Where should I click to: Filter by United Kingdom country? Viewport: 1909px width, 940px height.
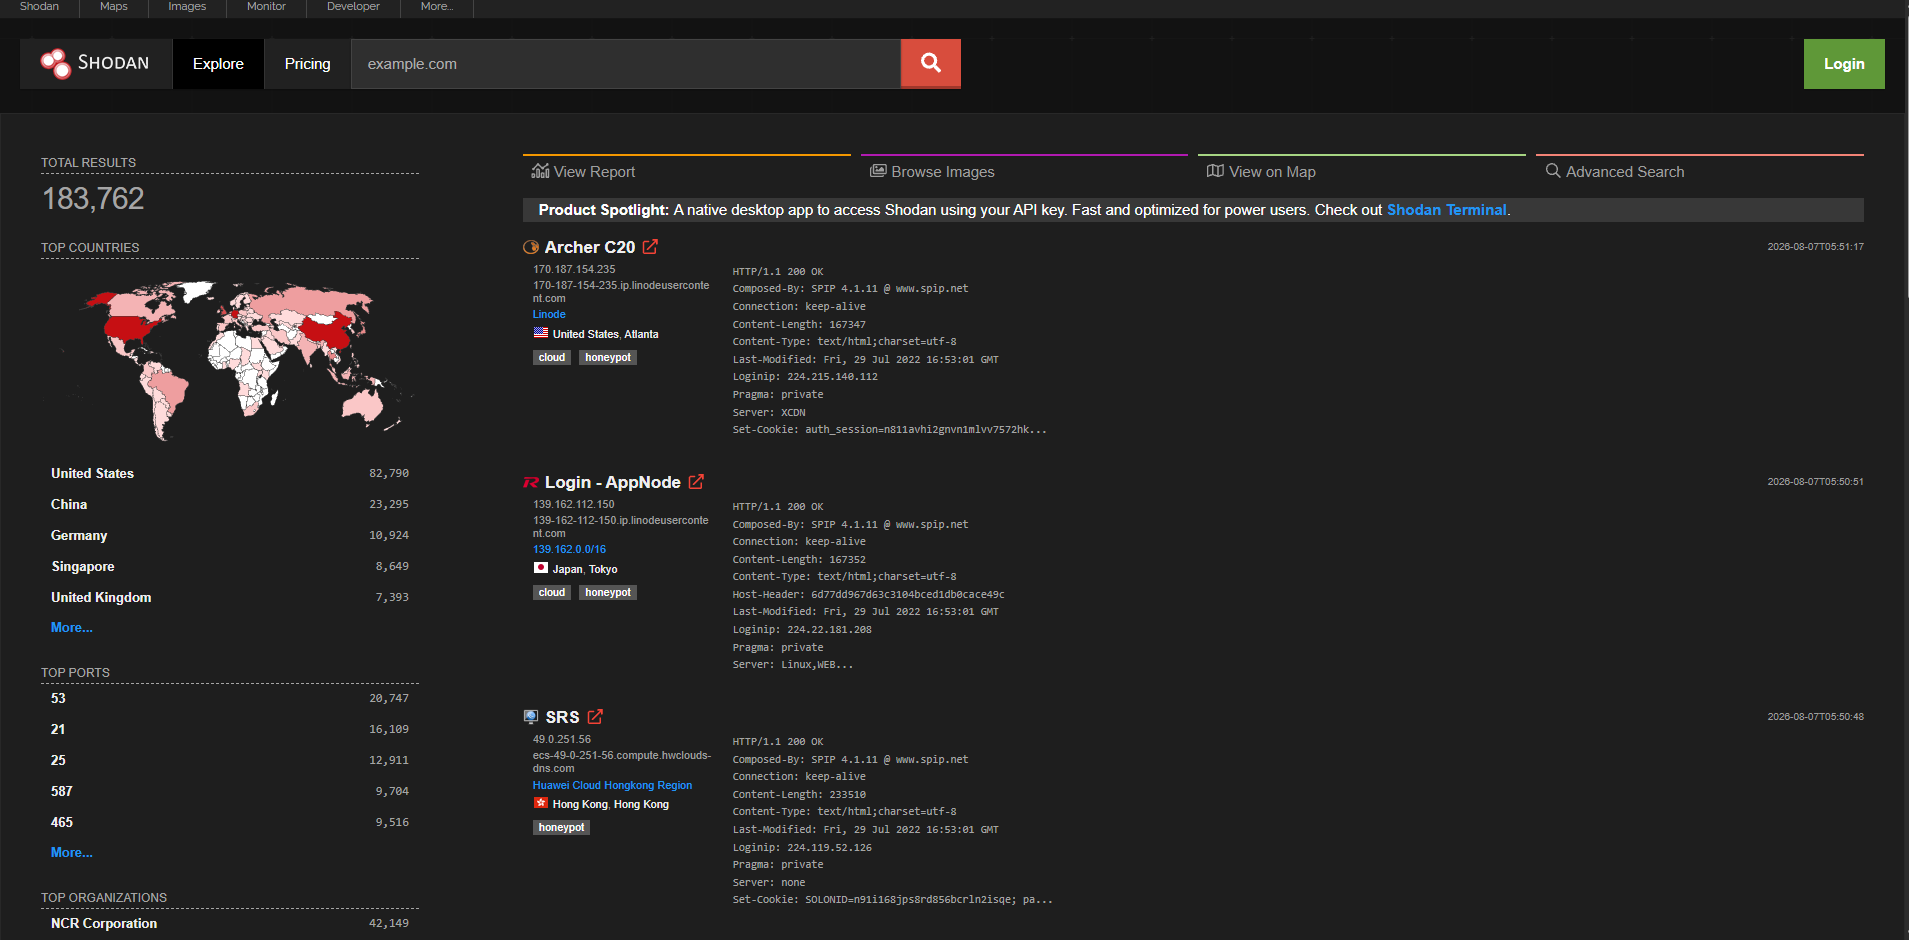(x=101, y=597)
